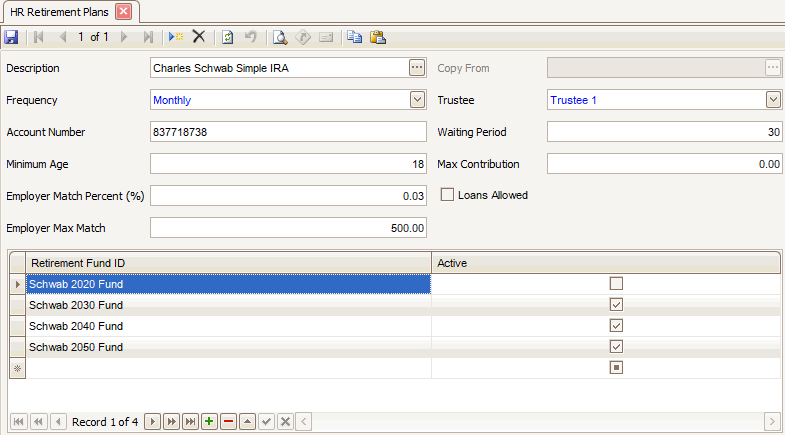The height and width of the screenshot is (435, 785).
Task: Open Description lookup ellipsis button
Action: click(x=417, y=68)
